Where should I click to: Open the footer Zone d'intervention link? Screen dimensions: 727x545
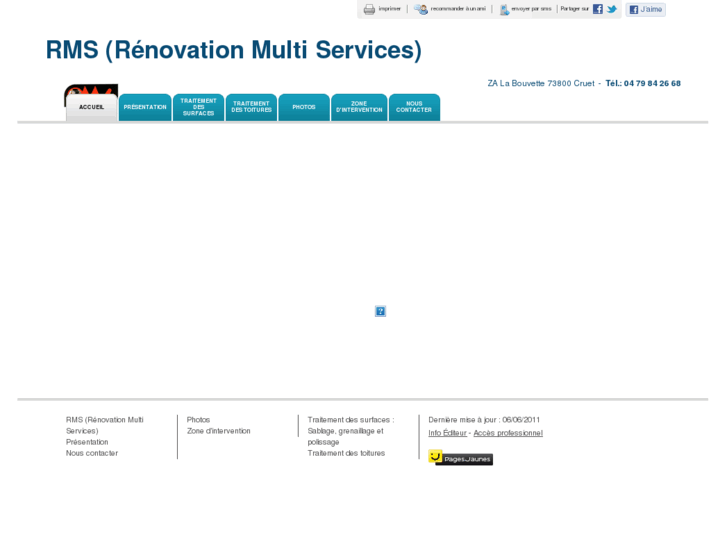pos(218,431)
